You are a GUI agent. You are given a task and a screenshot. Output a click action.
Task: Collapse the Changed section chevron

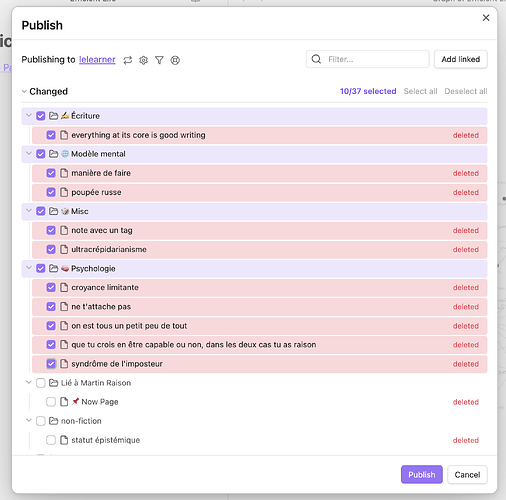[x=24, y=91]
